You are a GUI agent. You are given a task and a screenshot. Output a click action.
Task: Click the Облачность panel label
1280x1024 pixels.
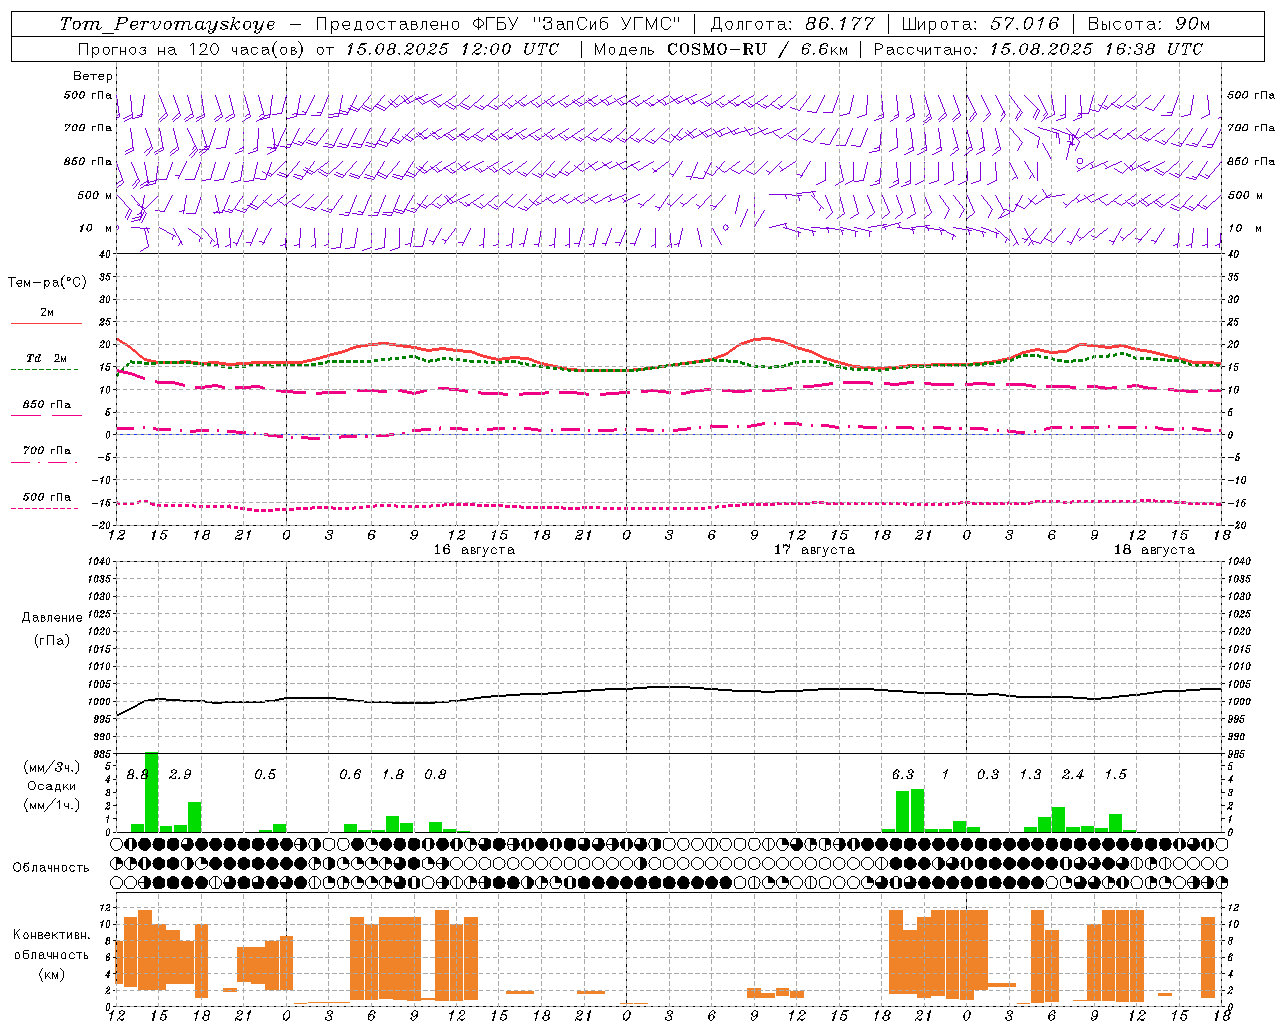pos(51,867)
